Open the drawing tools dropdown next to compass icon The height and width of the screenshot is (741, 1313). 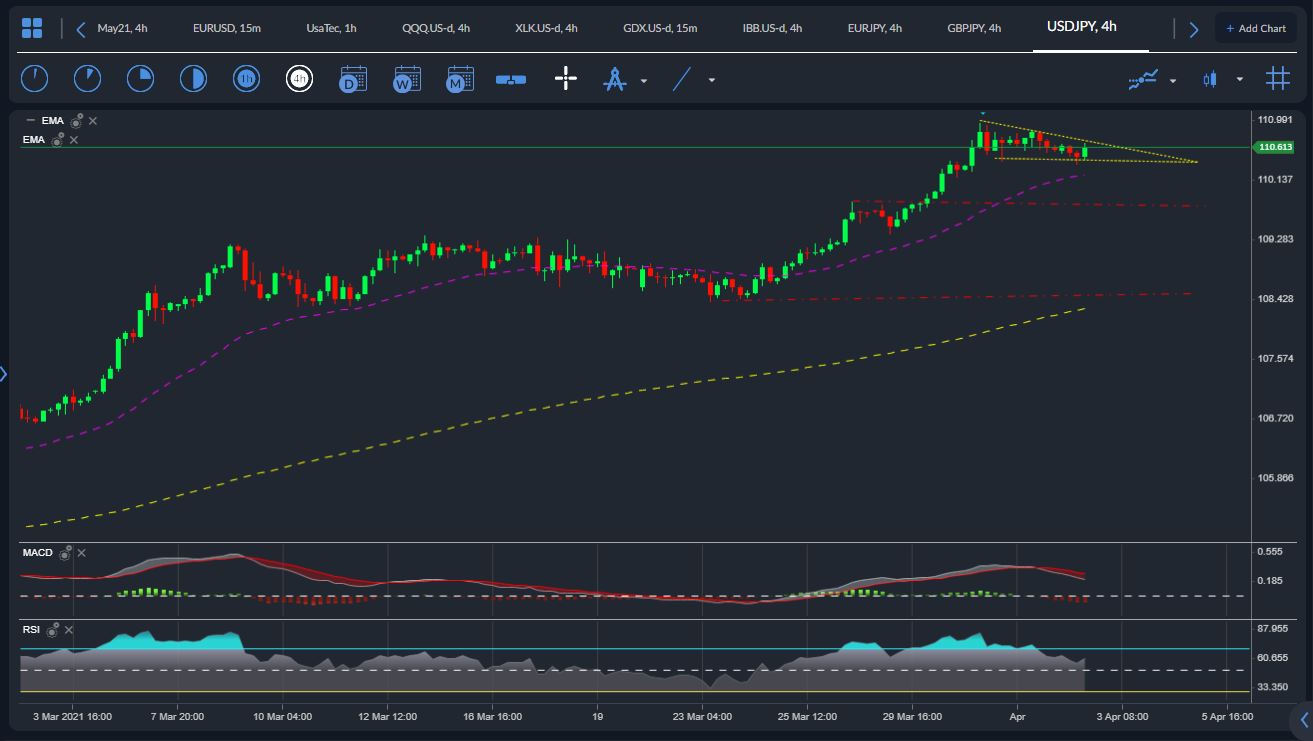644,80
